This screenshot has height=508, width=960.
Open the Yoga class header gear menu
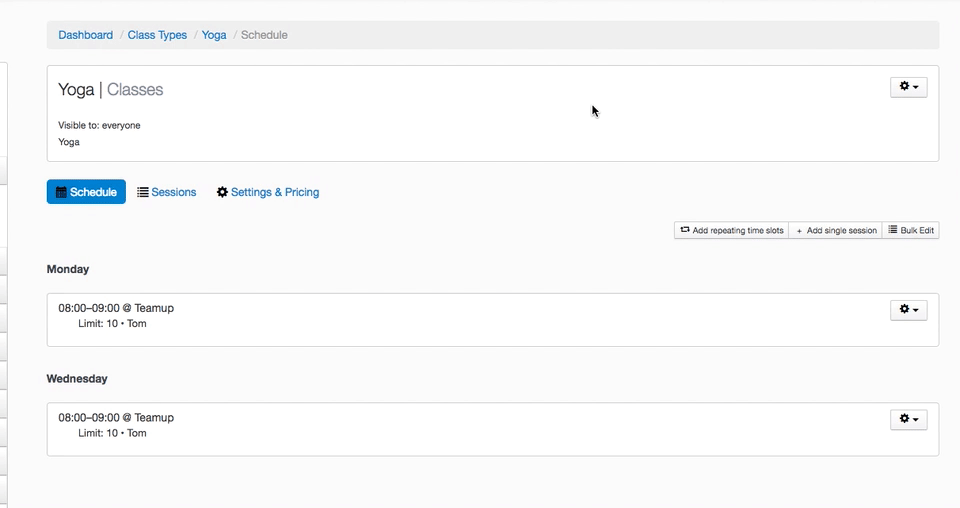click(x=908, y=87)
